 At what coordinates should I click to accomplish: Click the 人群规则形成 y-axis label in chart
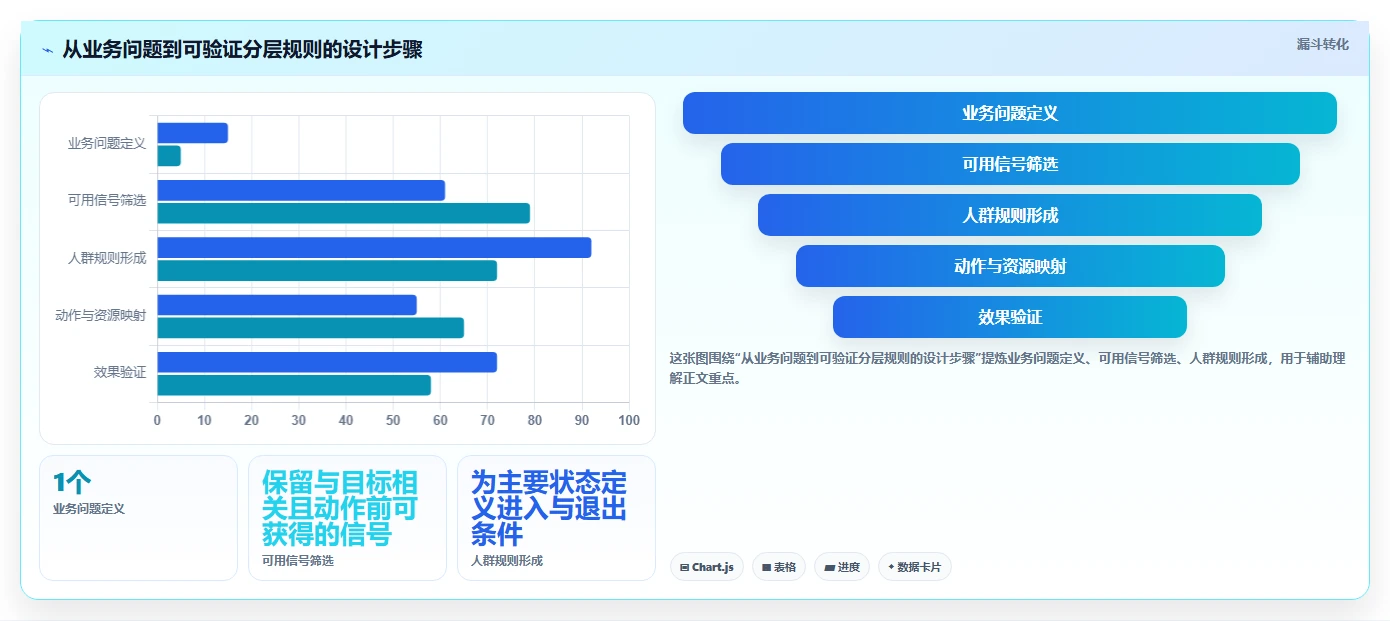coord(107,258)
